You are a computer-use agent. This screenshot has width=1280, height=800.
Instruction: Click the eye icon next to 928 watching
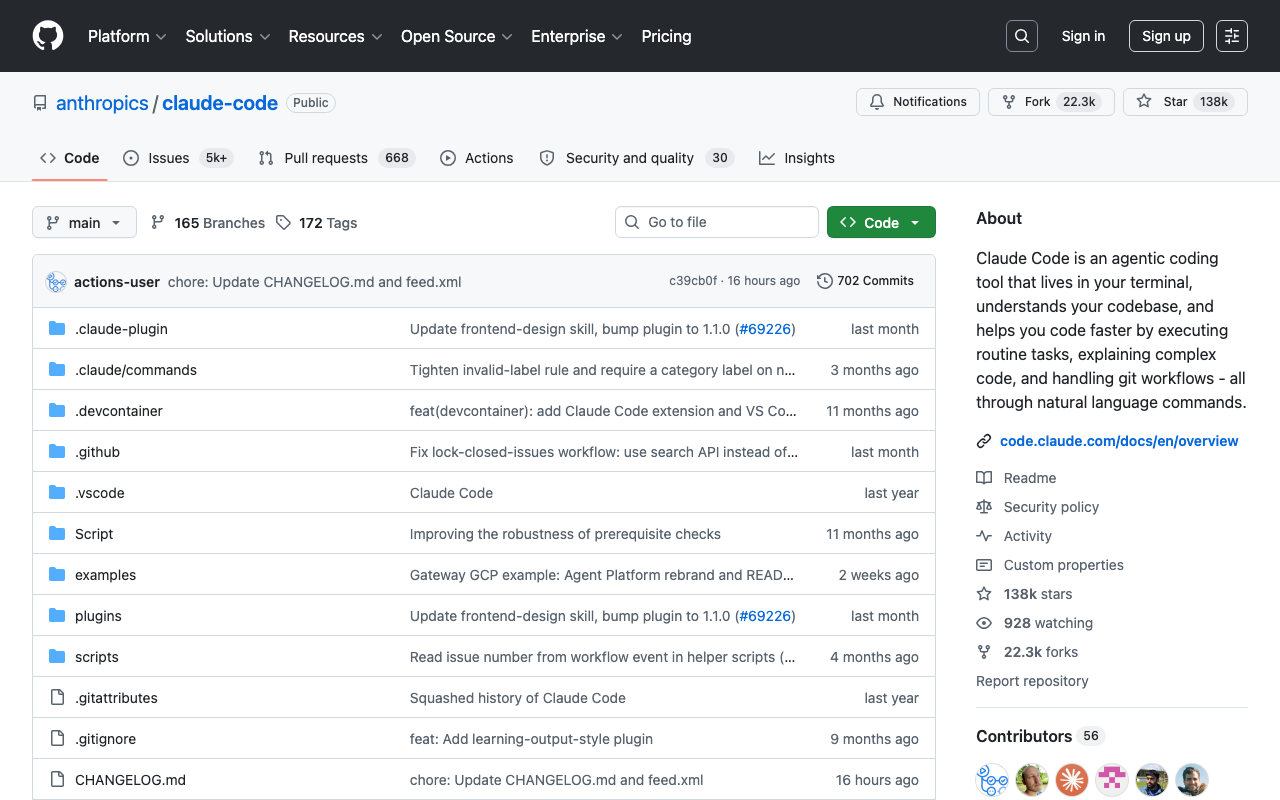(984, 623)
